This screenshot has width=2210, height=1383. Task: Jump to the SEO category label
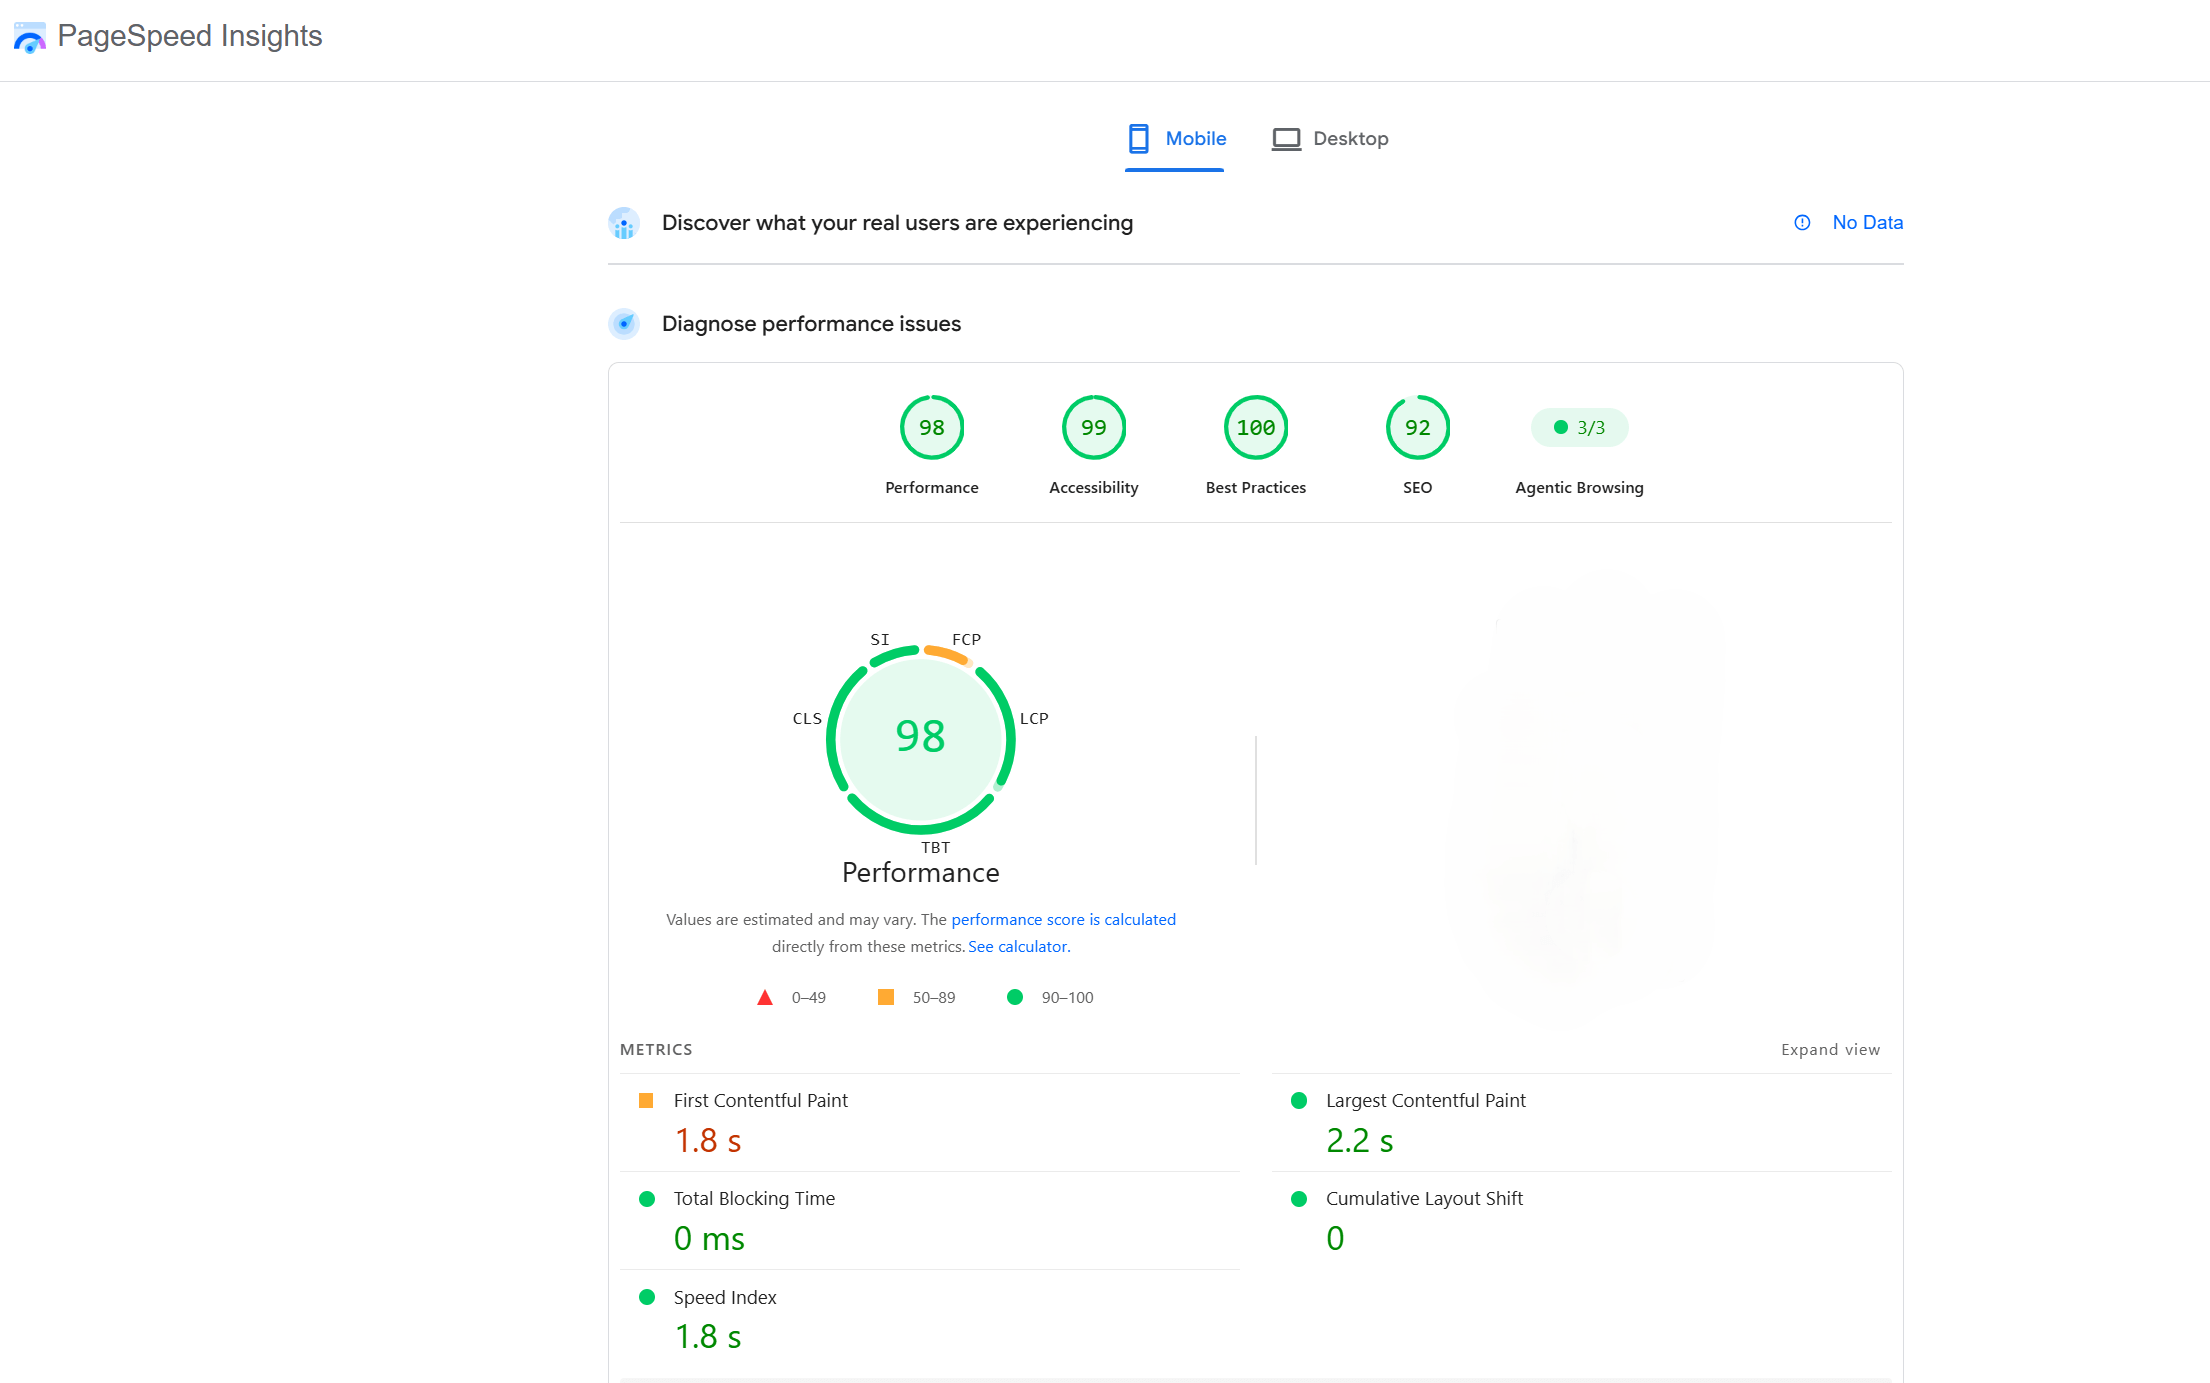point(1418,488)
